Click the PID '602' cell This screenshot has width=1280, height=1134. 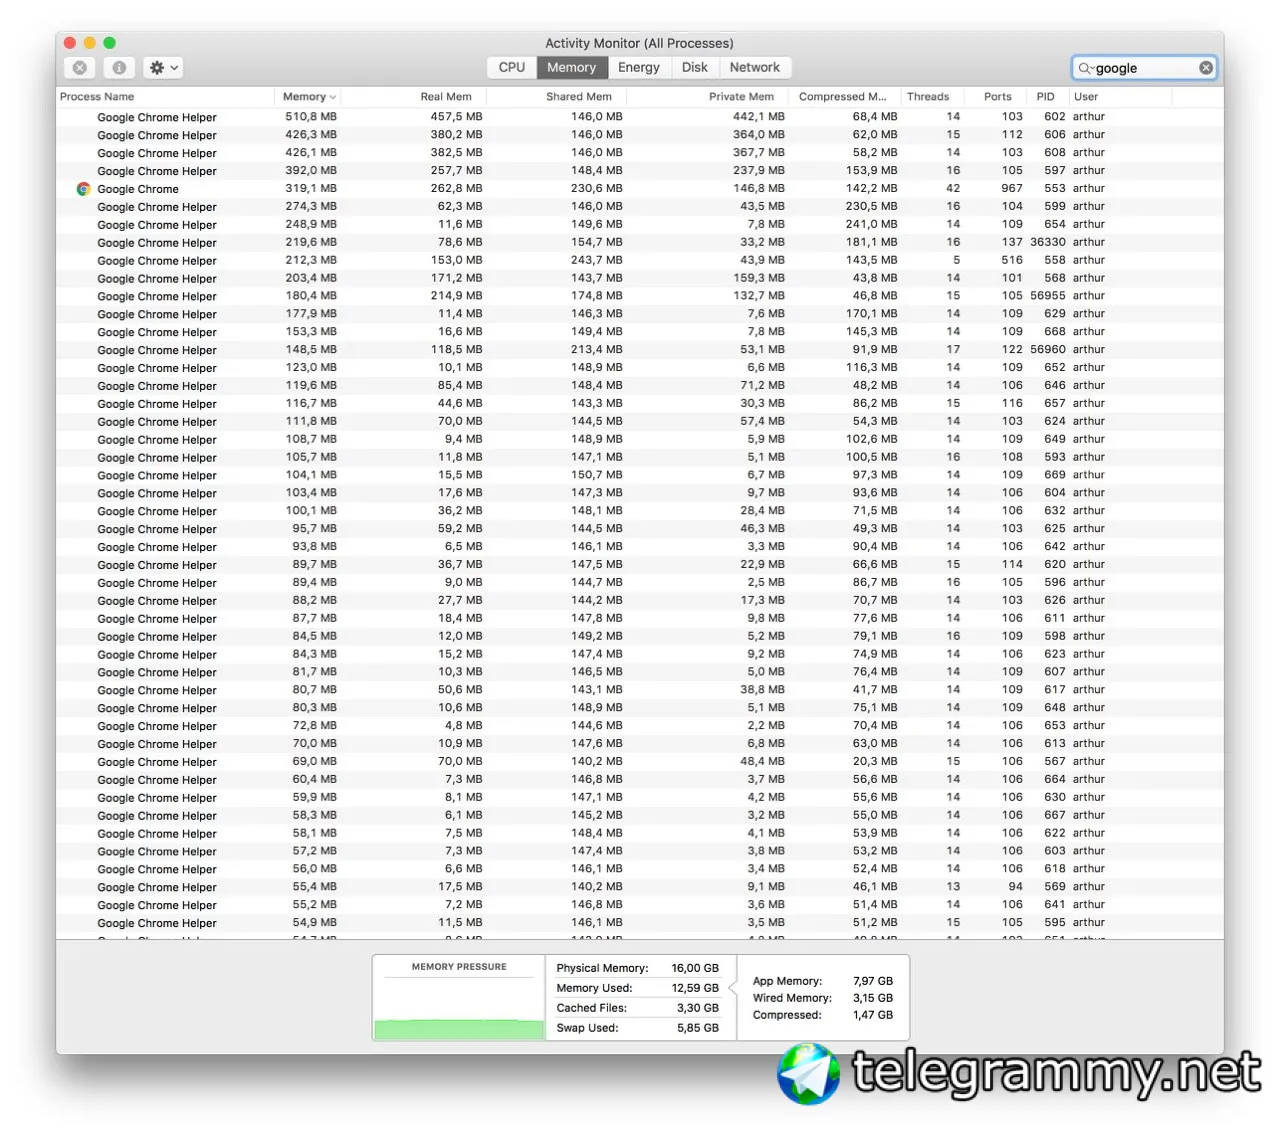click(1055, 117)
